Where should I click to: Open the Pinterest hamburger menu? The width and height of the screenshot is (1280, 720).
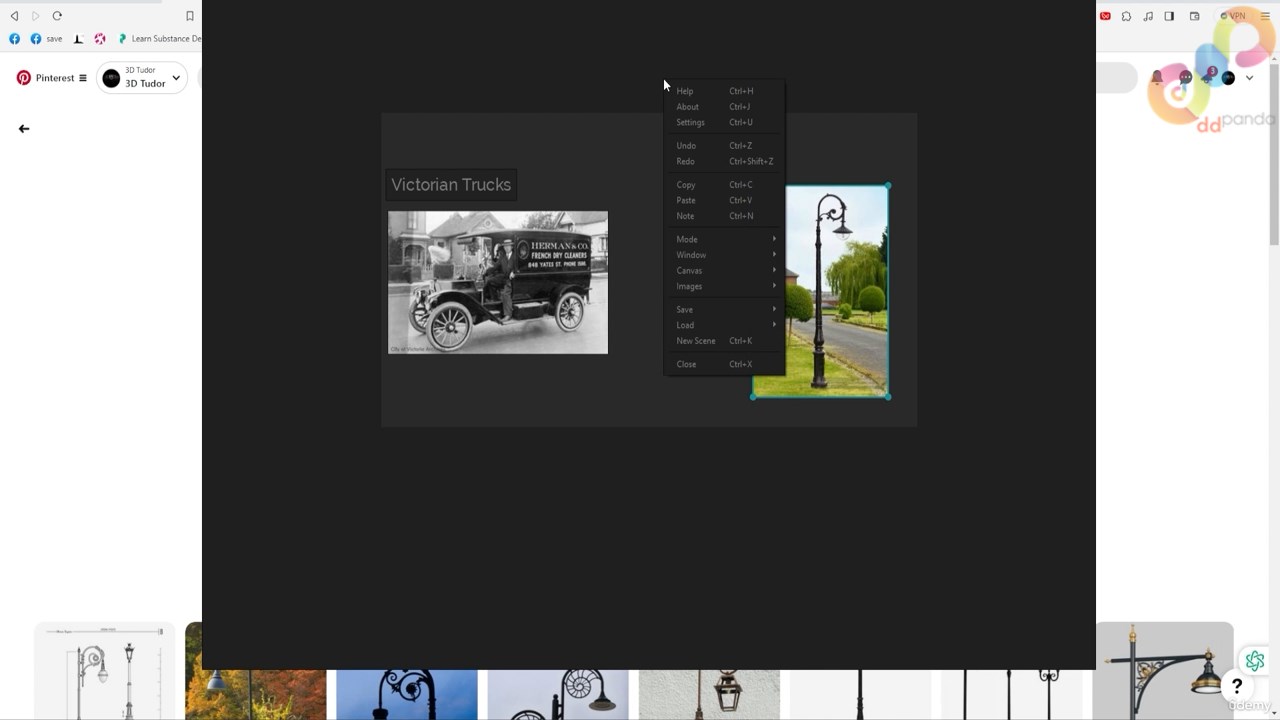83,78
